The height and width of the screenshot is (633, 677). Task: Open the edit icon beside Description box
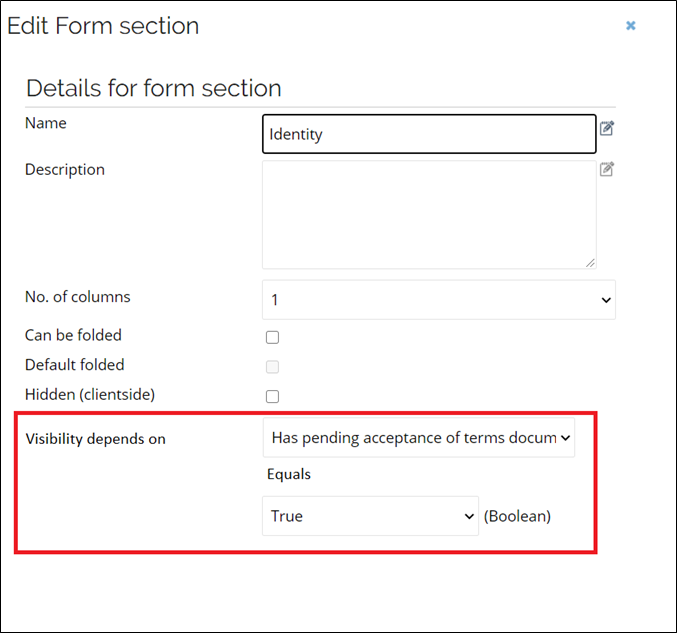(607, 169)
